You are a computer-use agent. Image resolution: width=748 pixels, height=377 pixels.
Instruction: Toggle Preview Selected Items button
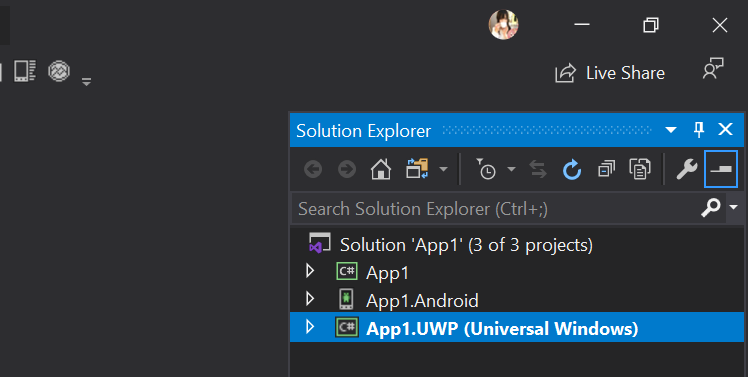[x=721, y=169]
